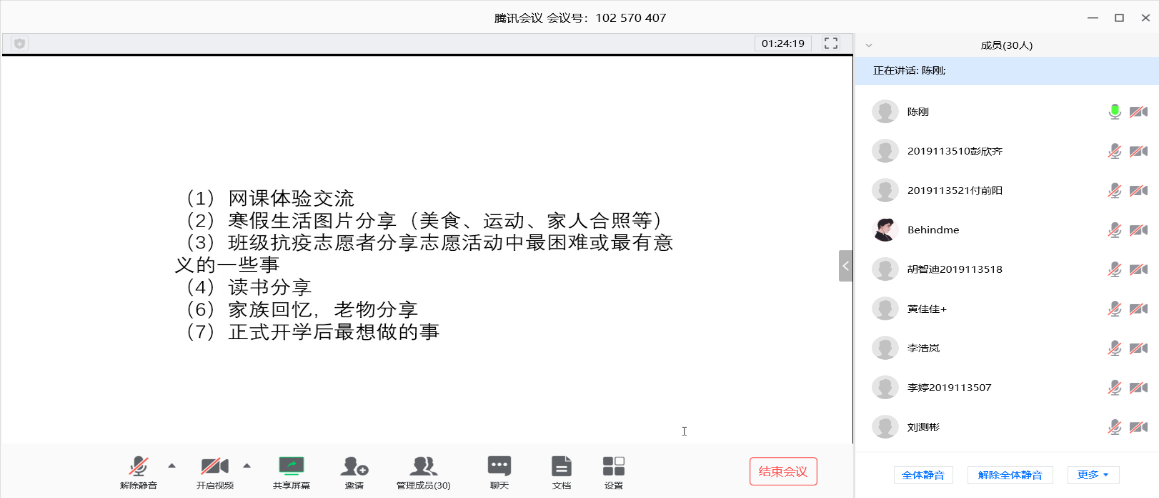Screen dimensions: 1159x498
Task: Select member 2019113510彭欣齐 name
Action: (x=954, y=151)
